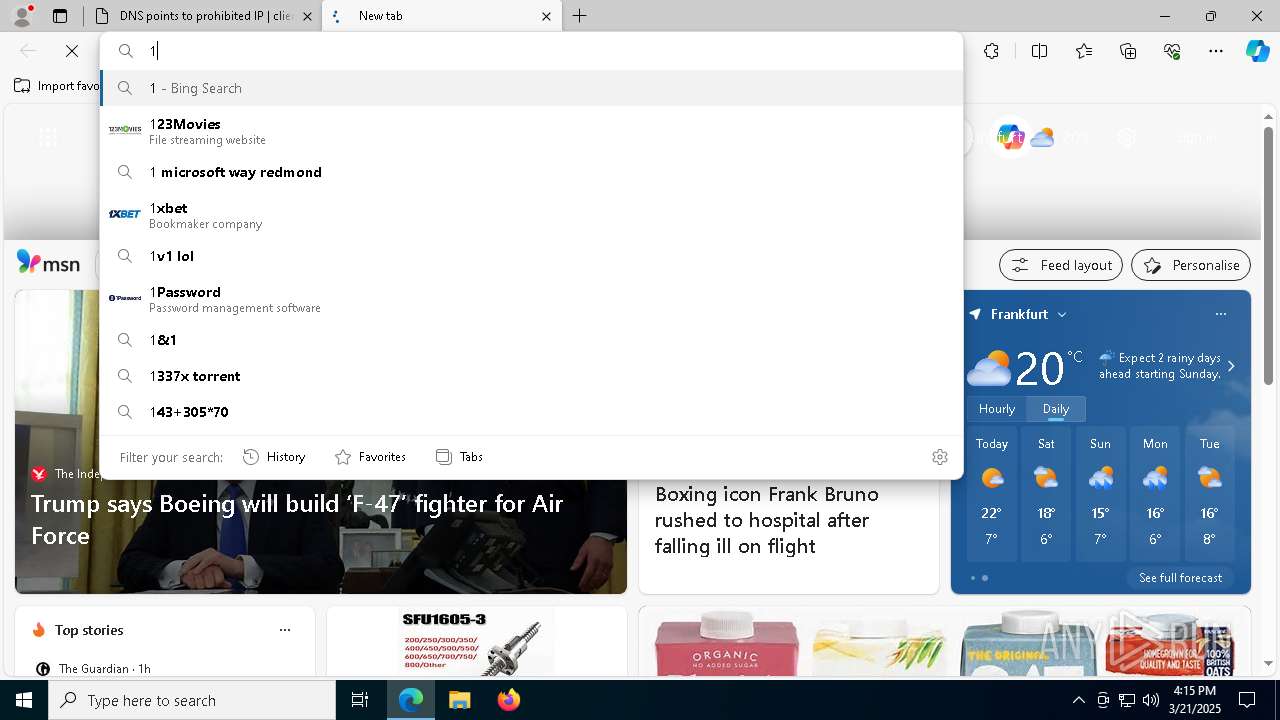This screenshot has height=720, width=1280.
Task: Select Sun forecast column
Action: 1100,496
